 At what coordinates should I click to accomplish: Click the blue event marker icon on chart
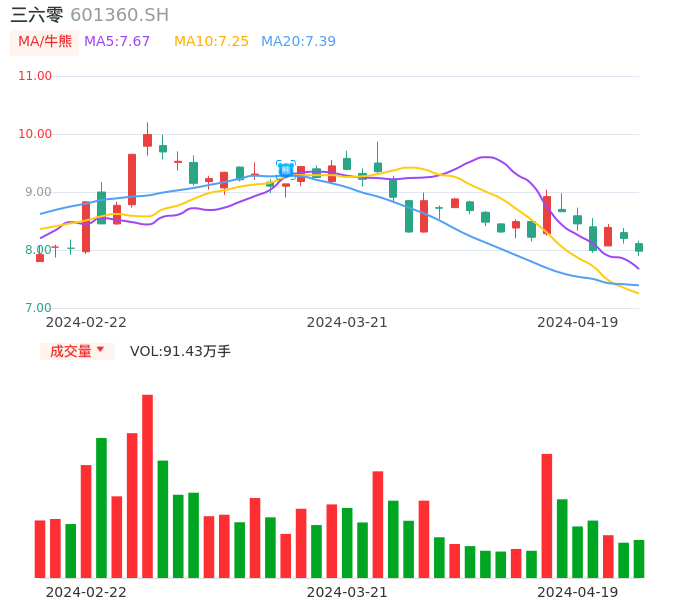(x=285, y=170)
